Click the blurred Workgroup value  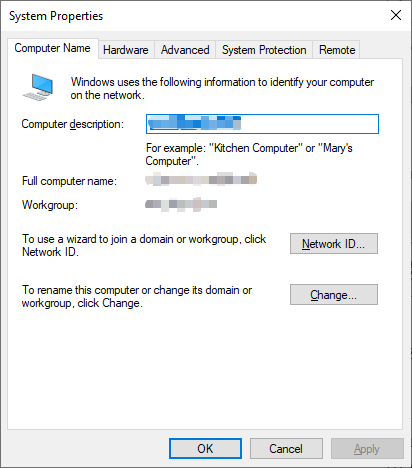coord(181,204)
